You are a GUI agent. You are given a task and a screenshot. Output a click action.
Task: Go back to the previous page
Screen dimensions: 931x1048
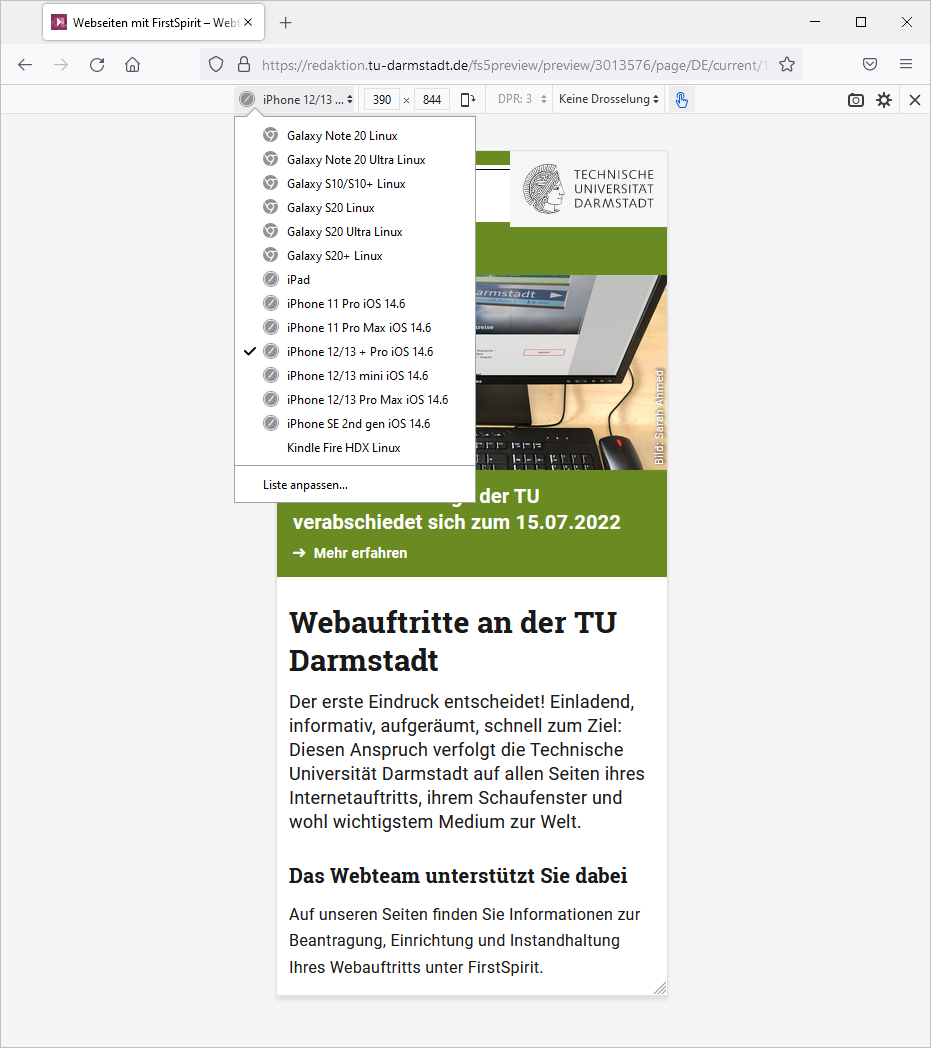click(x=25, y=65)
